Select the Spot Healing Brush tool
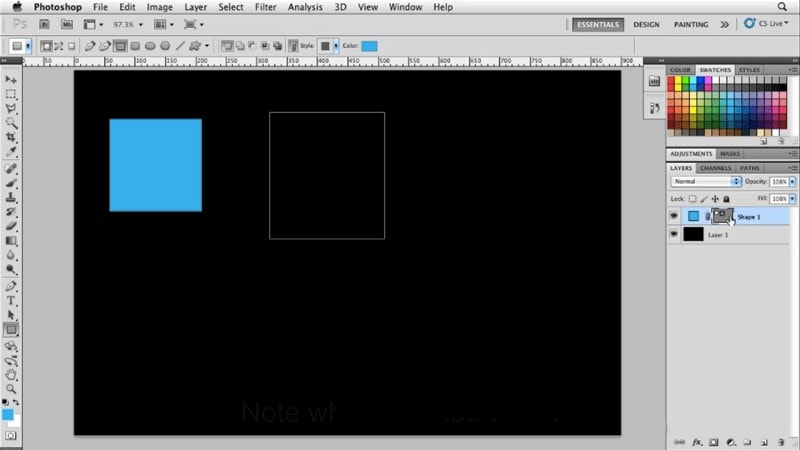The height and width of the screenshot is (450, 800). click(11, 168)
